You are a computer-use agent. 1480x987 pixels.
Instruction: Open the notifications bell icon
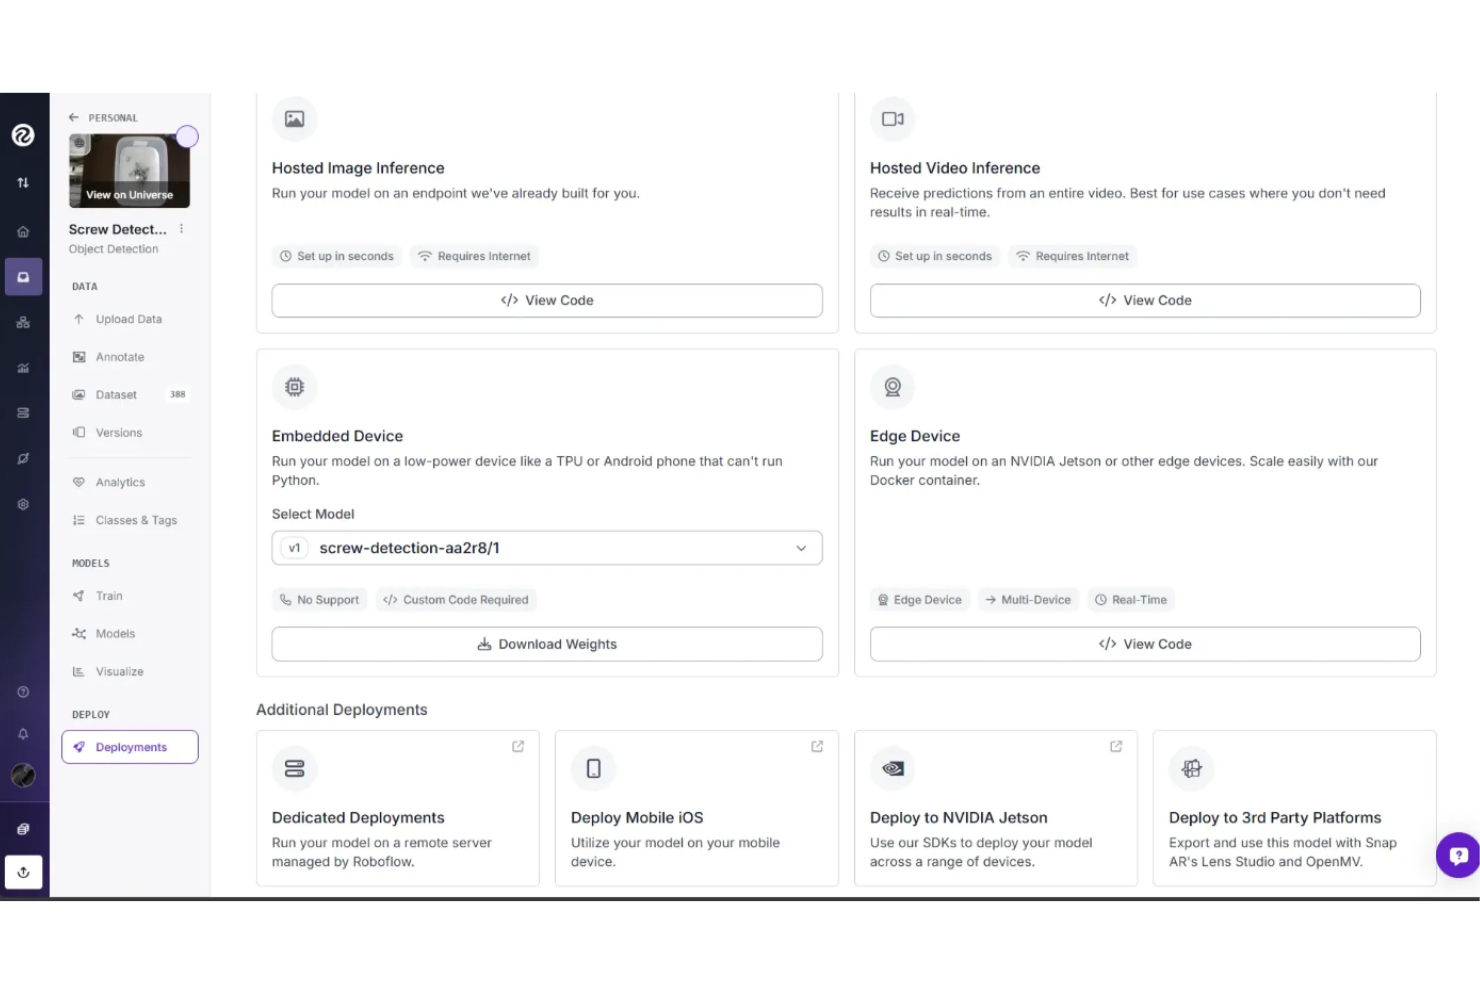(x=23, y=733)
